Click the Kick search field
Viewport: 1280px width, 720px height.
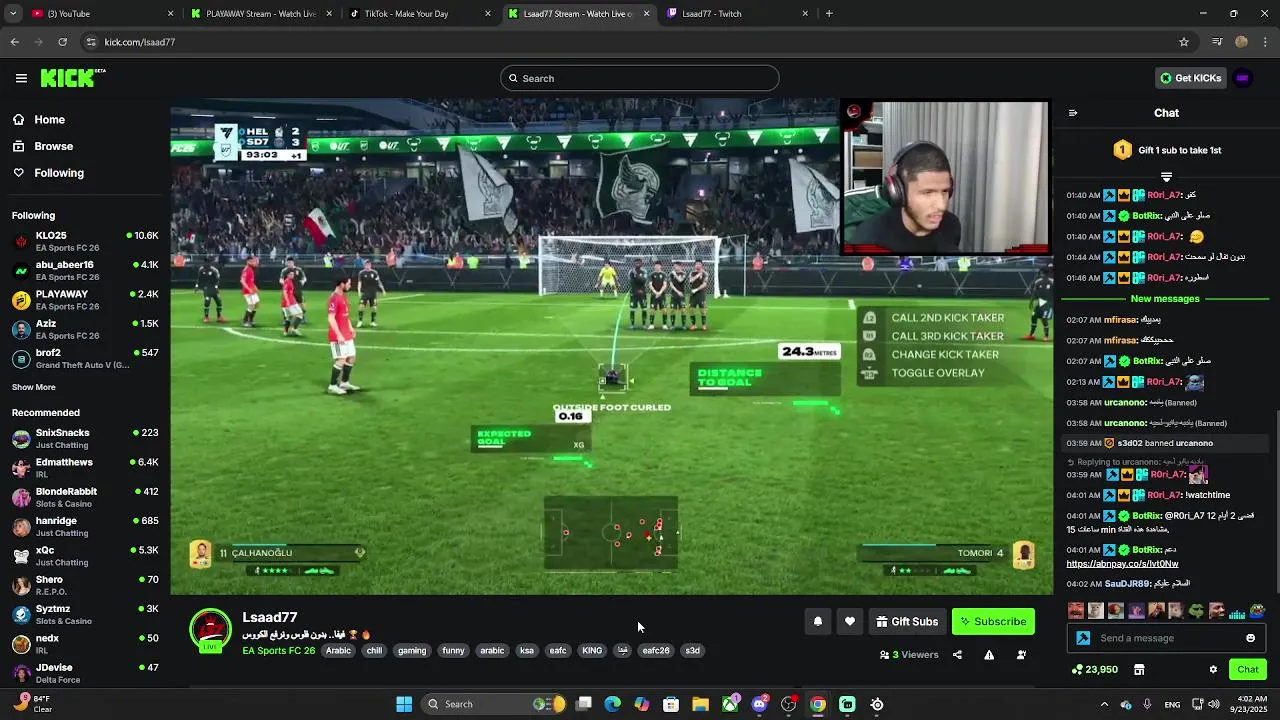640,78
